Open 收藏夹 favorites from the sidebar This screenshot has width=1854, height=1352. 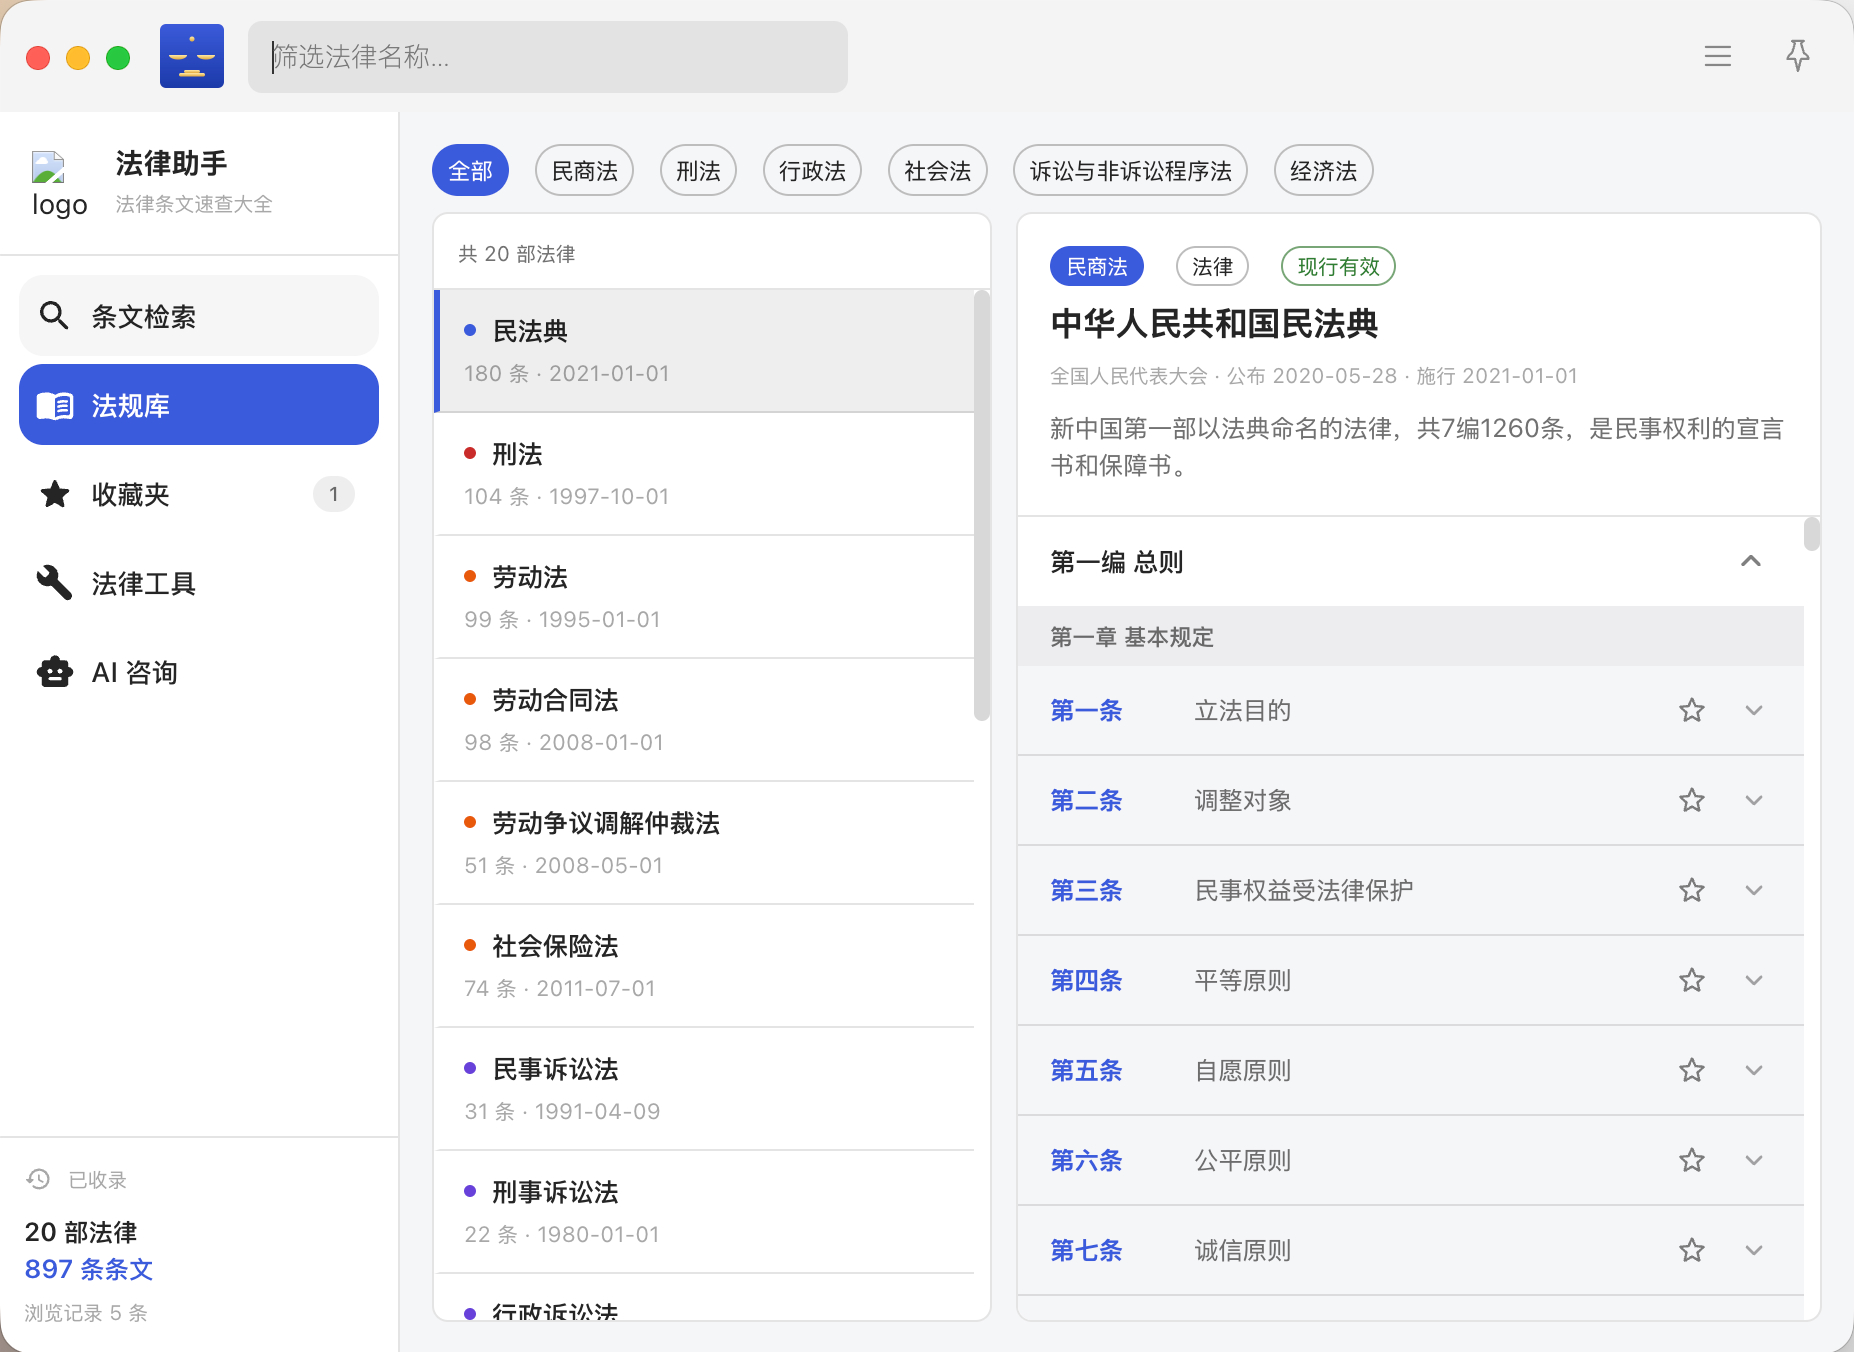[x=199, y=494]
